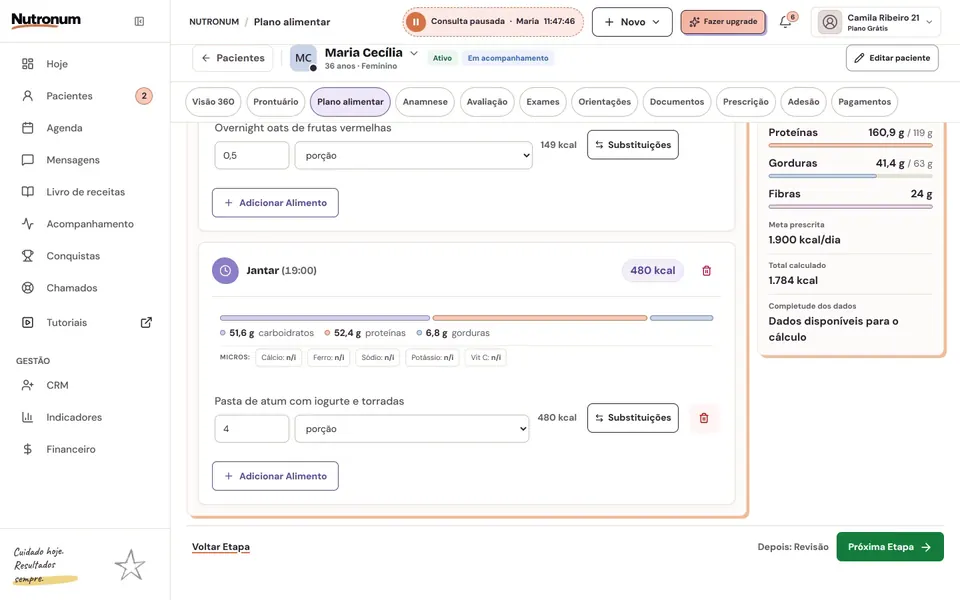Open Chamados support in sidebar
960x600 pixels.
[72, 288]
